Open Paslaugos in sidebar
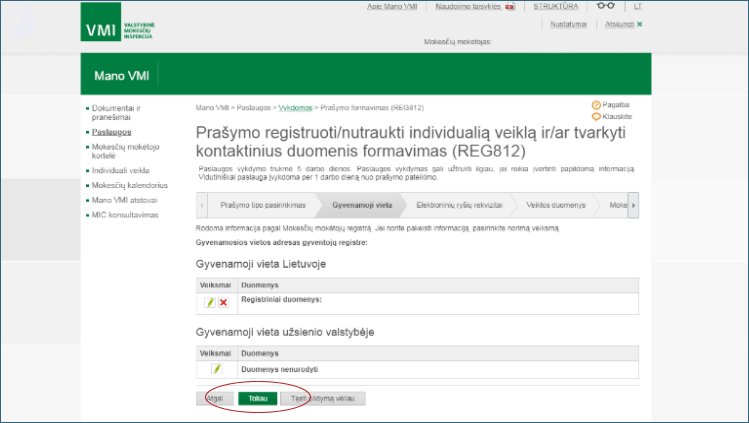This screenshot has height=423, width=749. click(111, 132)
